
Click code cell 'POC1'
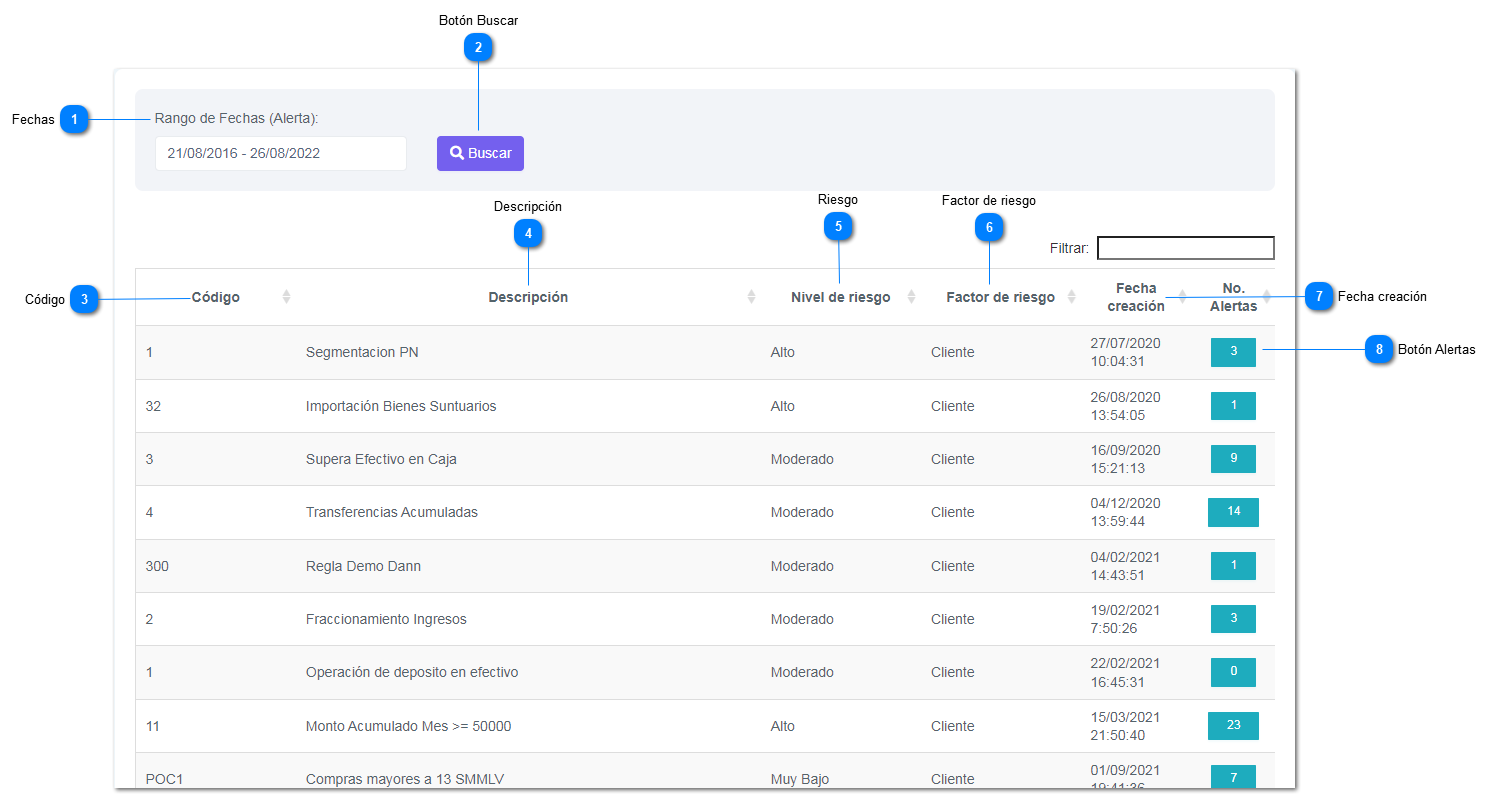(163, 779)
